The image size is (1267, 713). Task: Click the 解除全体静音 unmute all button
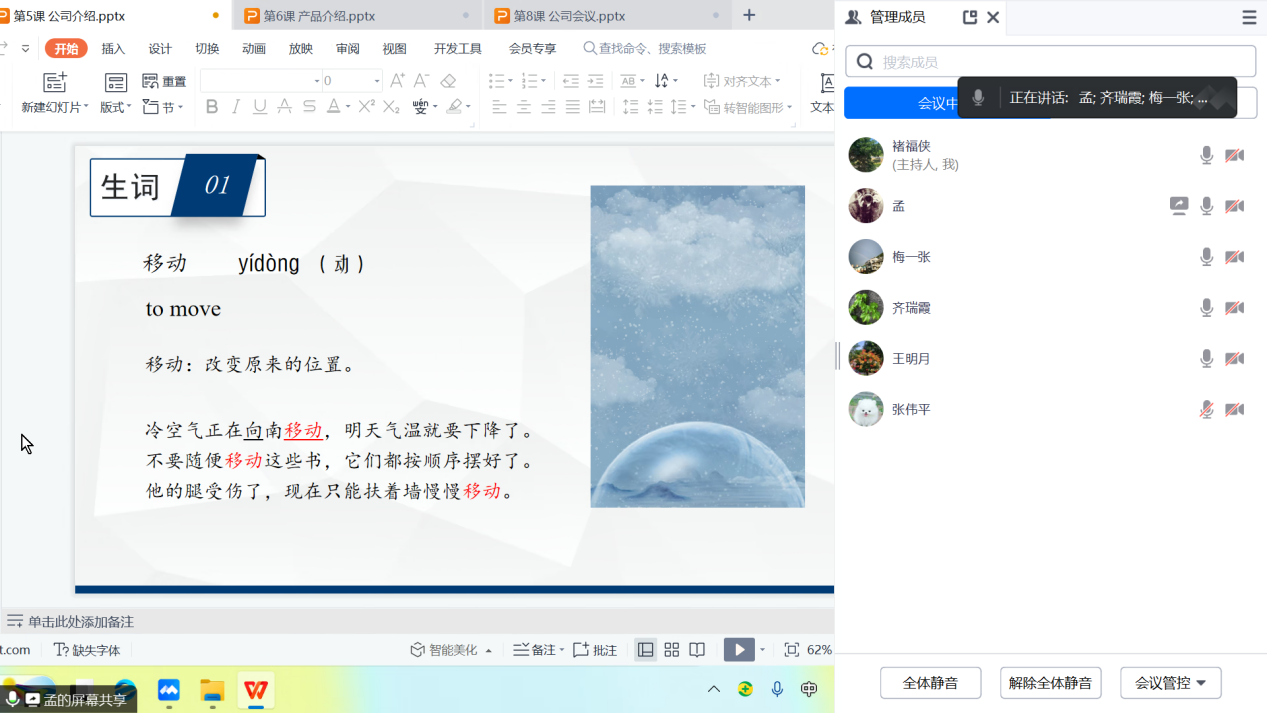[x=1050, y=683]
